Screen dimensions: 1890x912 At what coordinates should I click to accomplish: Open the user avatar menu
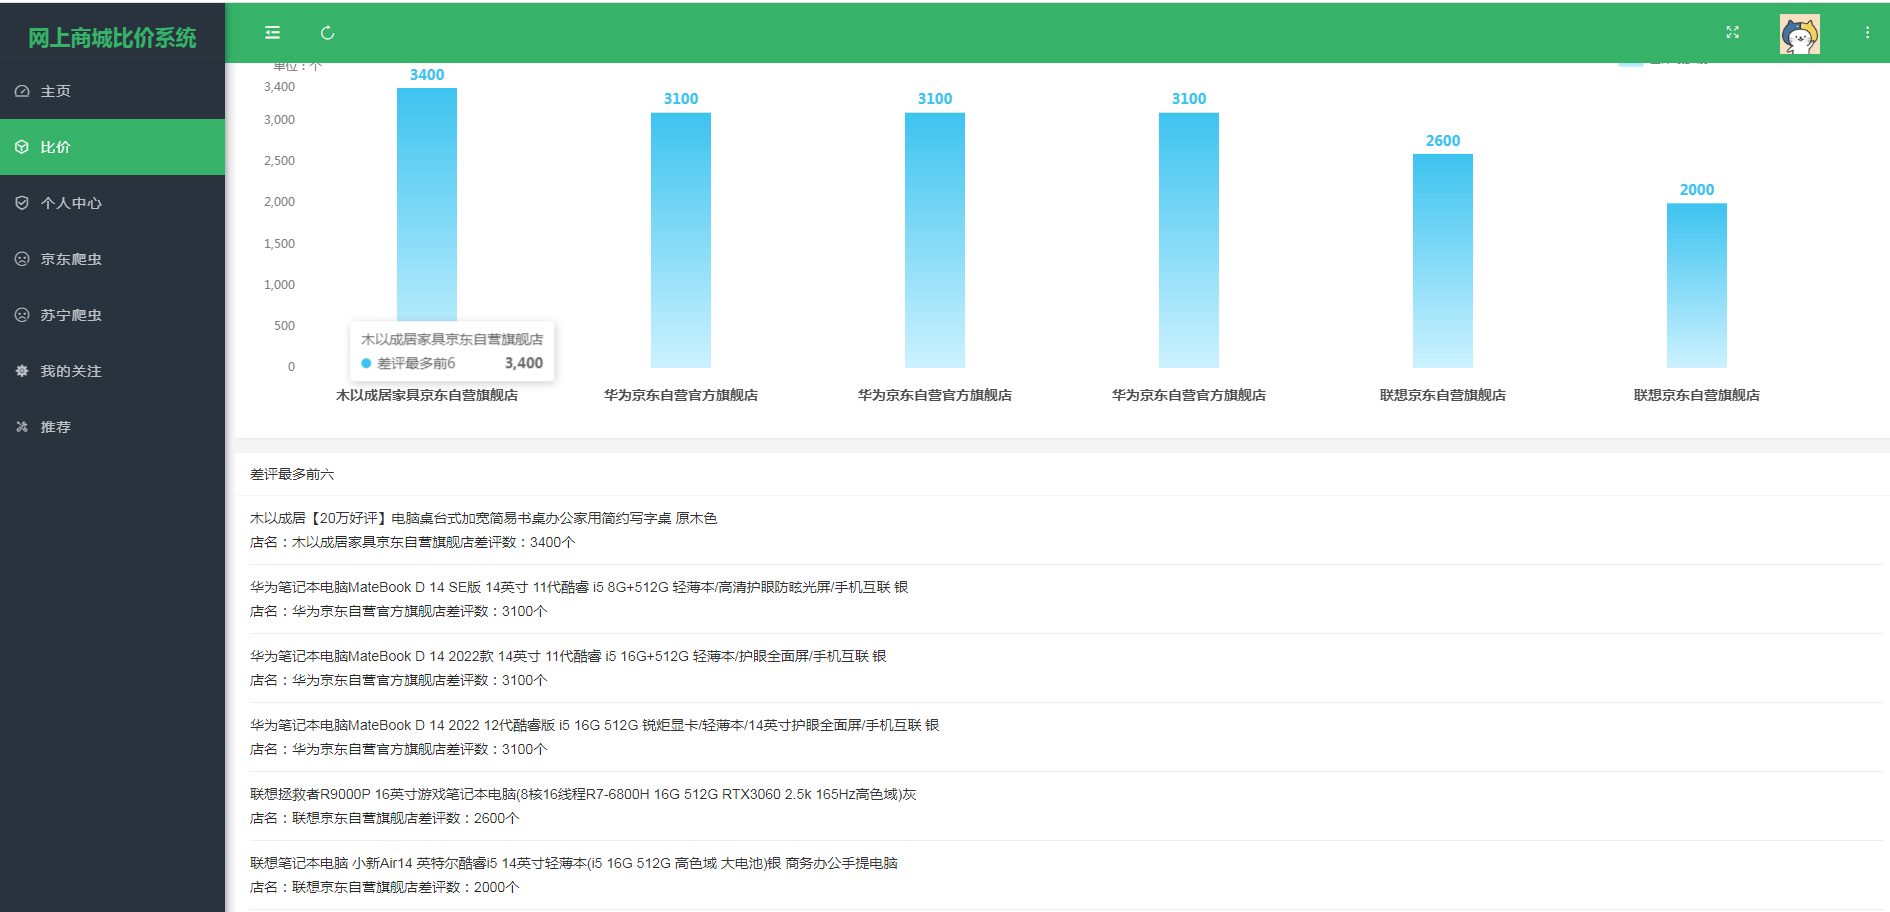(x=1800, y=34)
